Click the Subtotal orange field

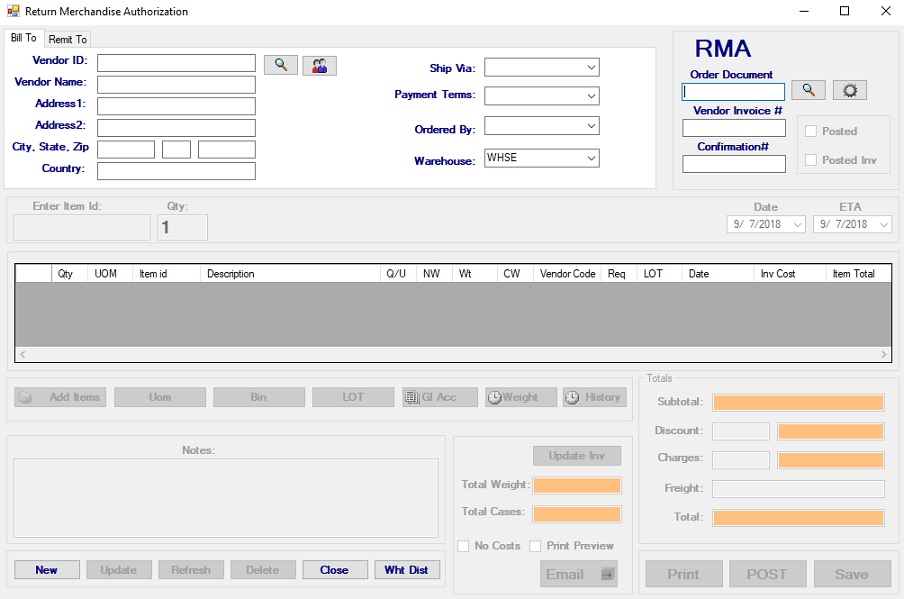coord(798,402)
